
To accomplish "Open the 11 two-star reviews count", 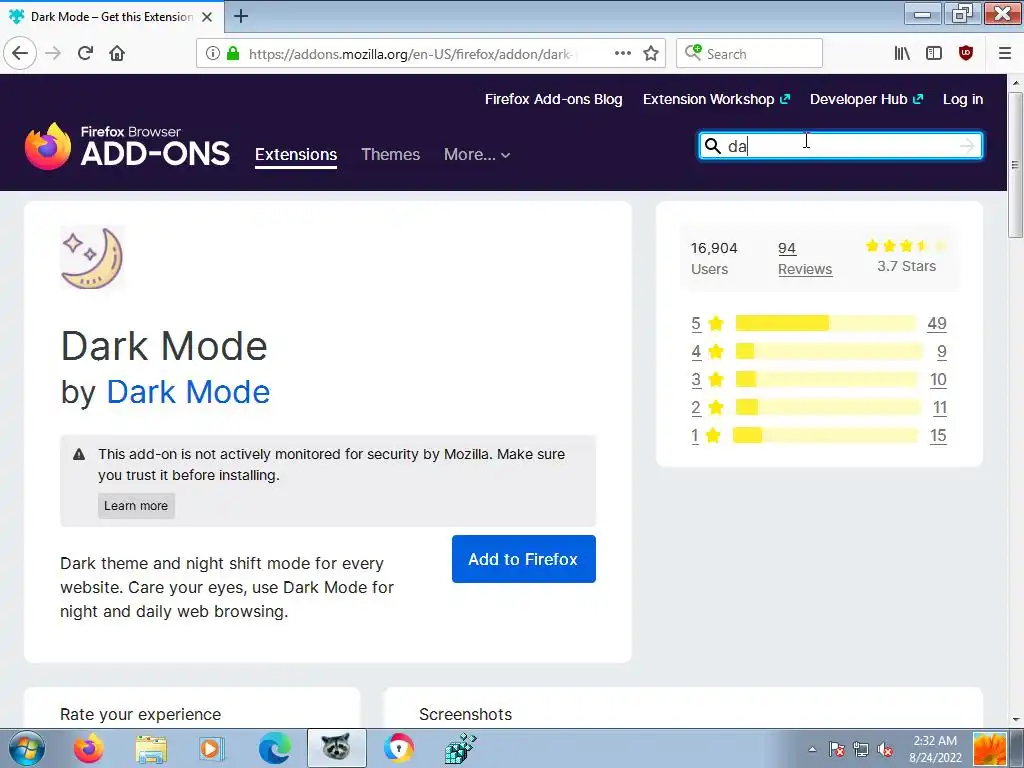I will pos(940,408).
